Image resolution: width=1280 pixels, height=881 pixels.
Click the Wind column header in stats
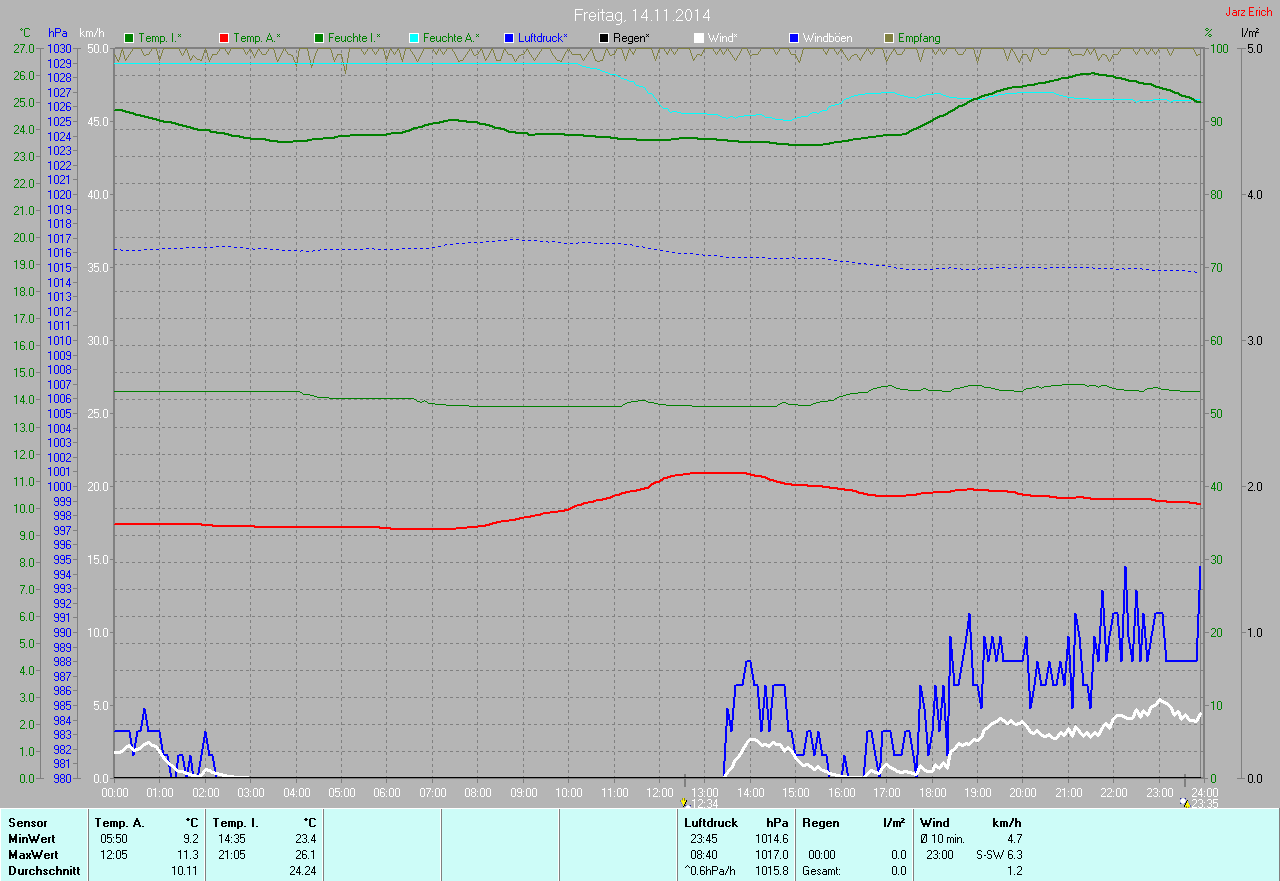(934, 823)
